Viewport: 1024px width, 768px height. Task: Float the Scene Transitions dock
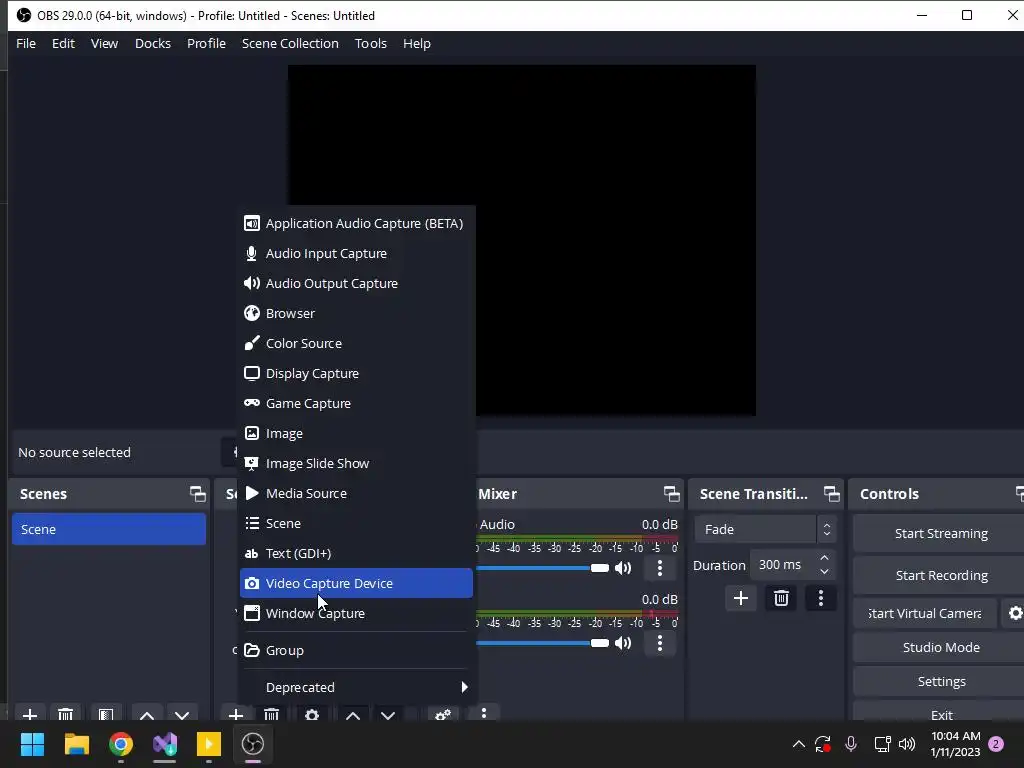coord(831,494)
